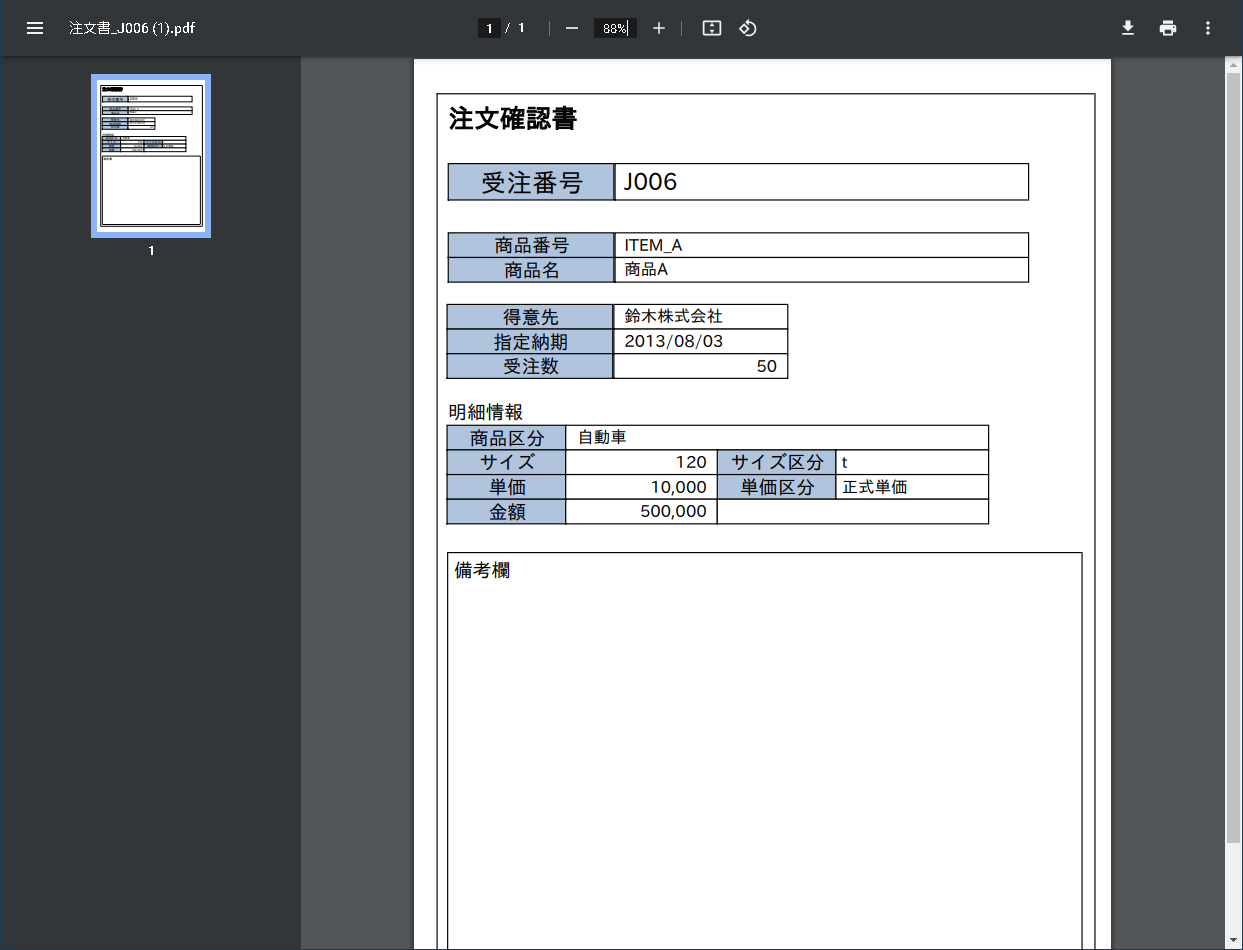This screenshot has width=1243, height=950.
Task: Click the 正式単価 value
Action: point(875,487)
